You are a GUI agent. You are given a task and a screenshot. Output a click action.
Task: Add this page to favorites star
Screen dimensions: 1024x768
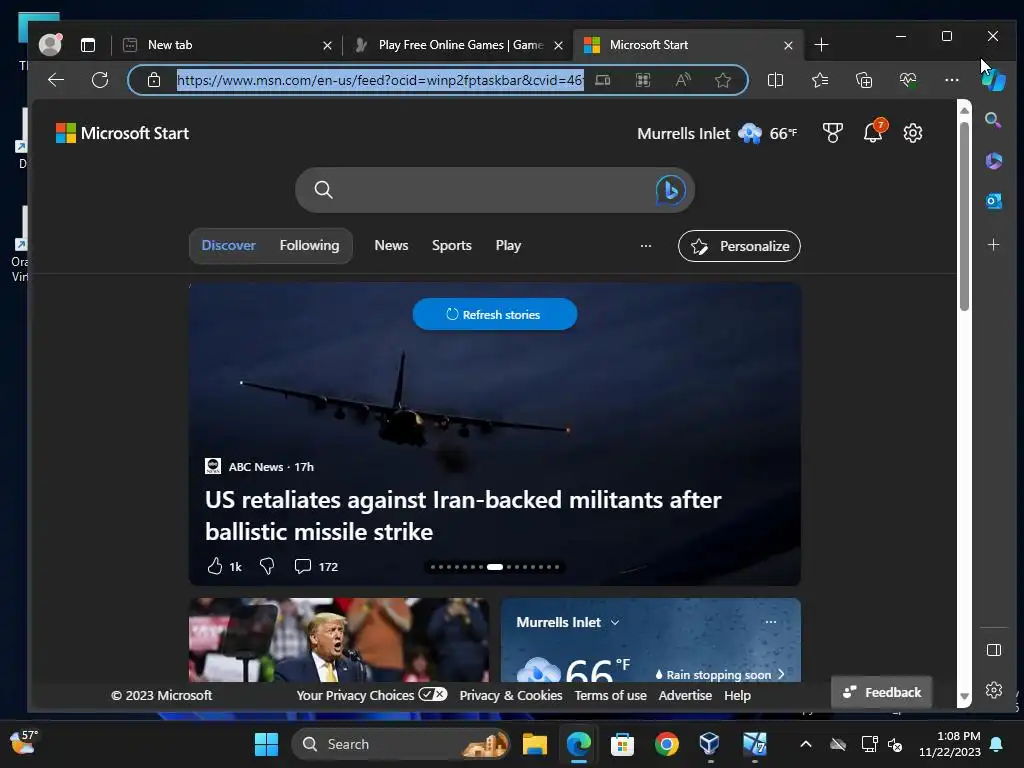coord(722,80)
